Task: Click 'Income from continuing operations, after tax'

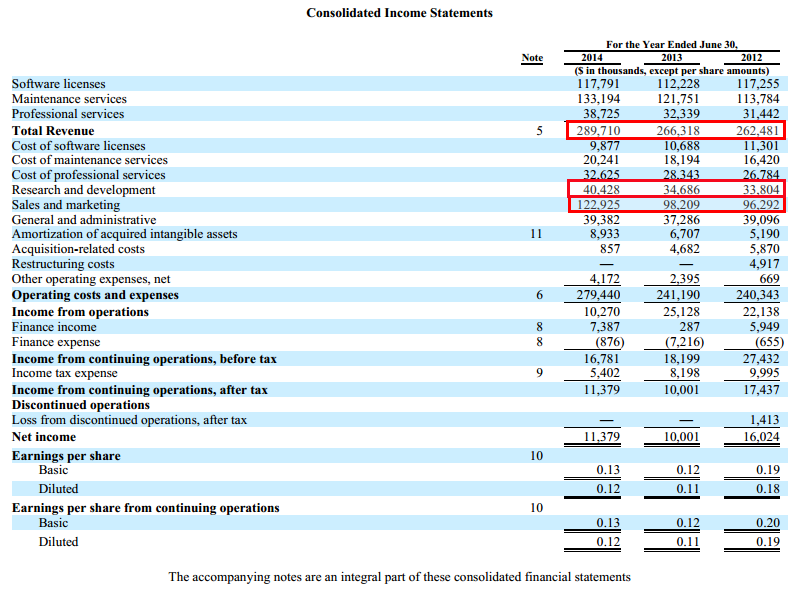Action: tap(140, 390)
